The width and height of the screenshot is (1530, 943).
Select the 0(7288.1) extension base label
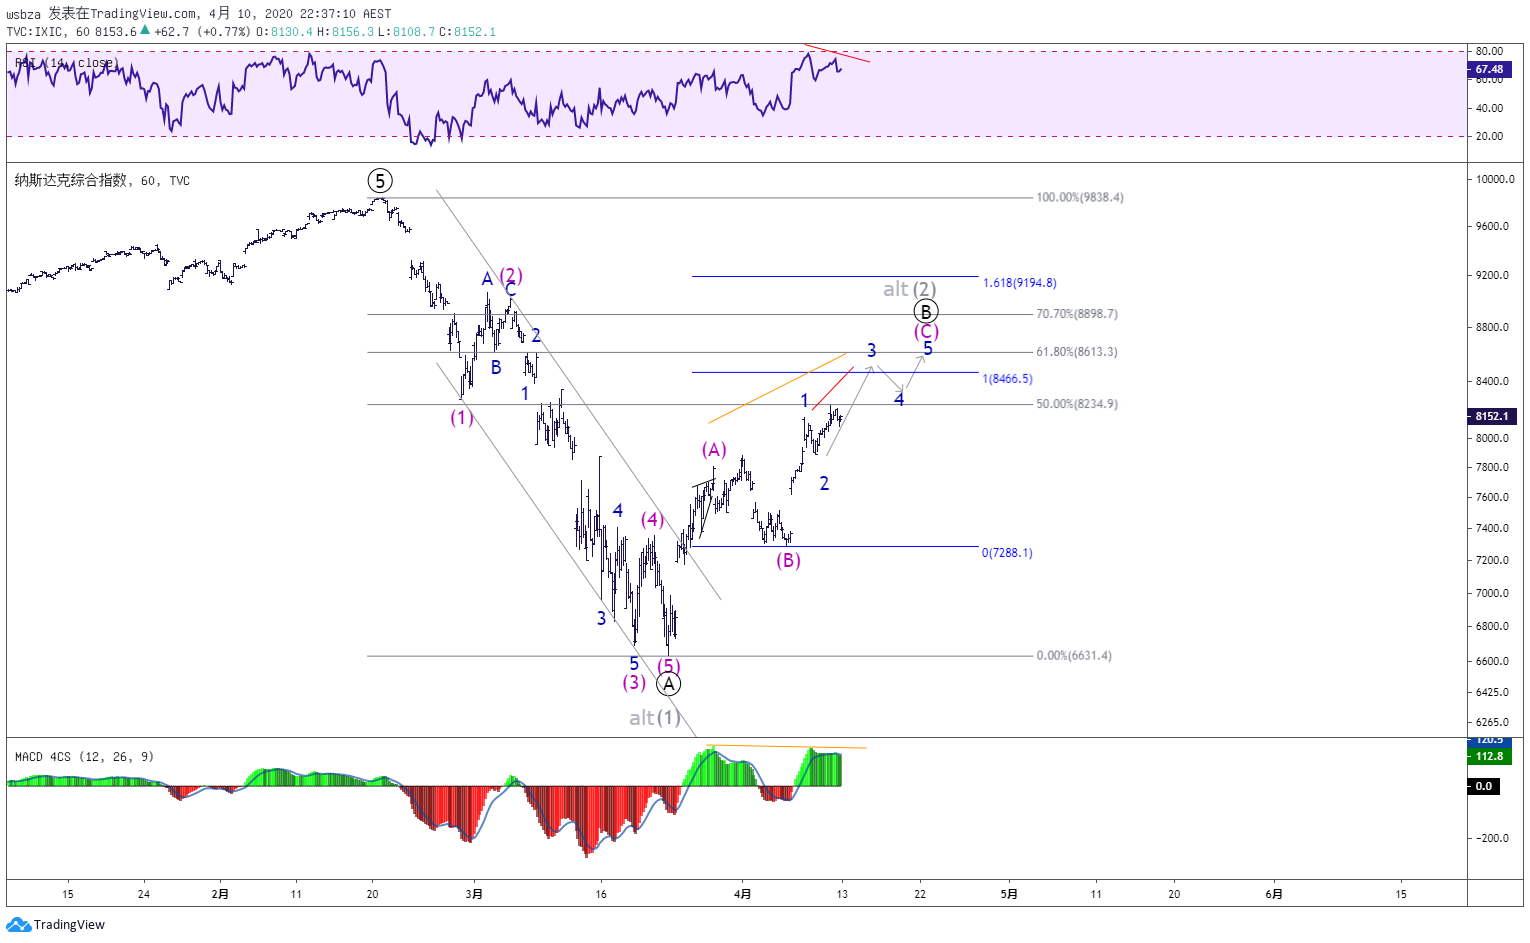1007,553
